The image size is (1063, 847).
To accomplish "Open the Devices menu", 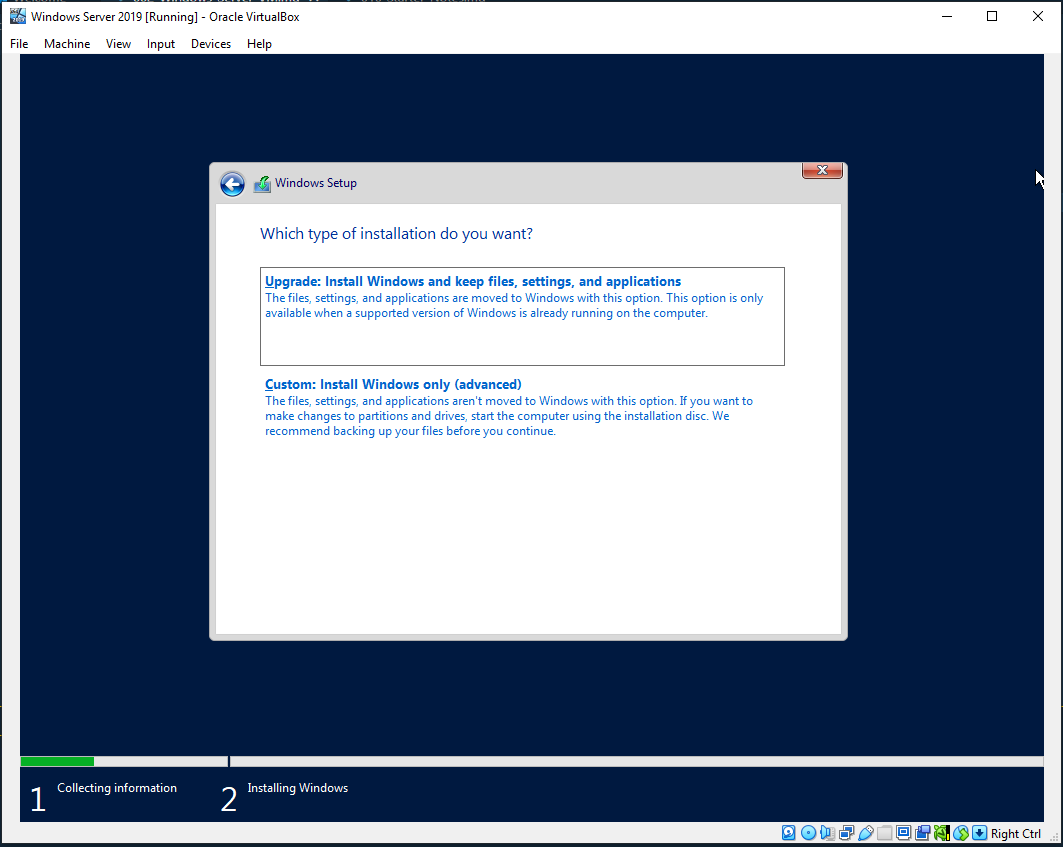I will (211, 43).
